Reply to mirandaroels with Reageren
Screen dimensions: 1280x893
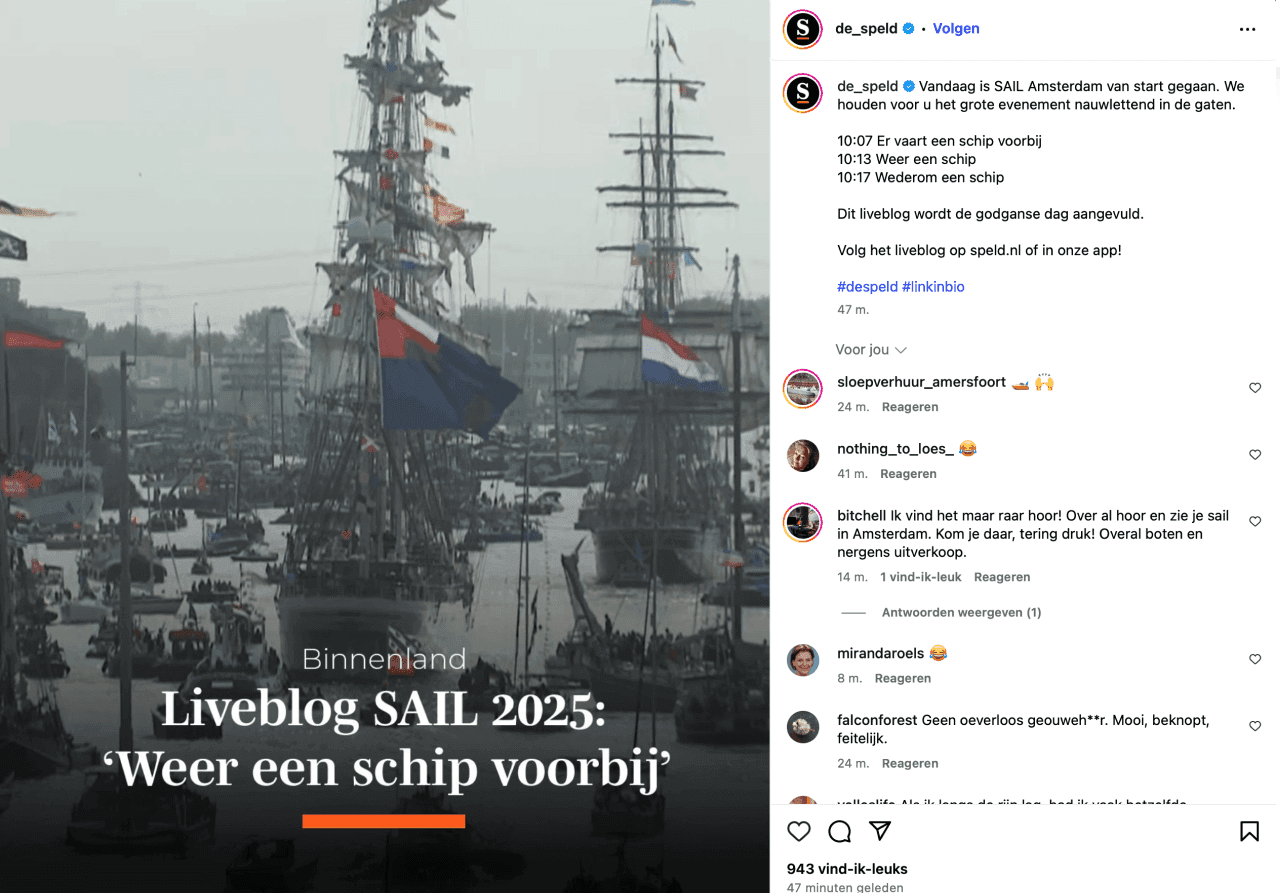pyautogui.click(x=903, y=678)
